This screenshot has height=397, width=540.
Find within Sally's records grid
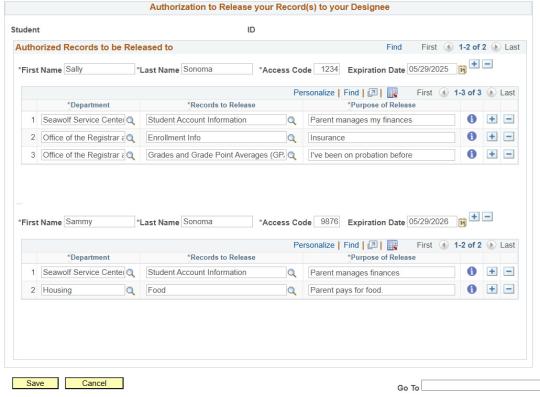click(x=351, y=93)
